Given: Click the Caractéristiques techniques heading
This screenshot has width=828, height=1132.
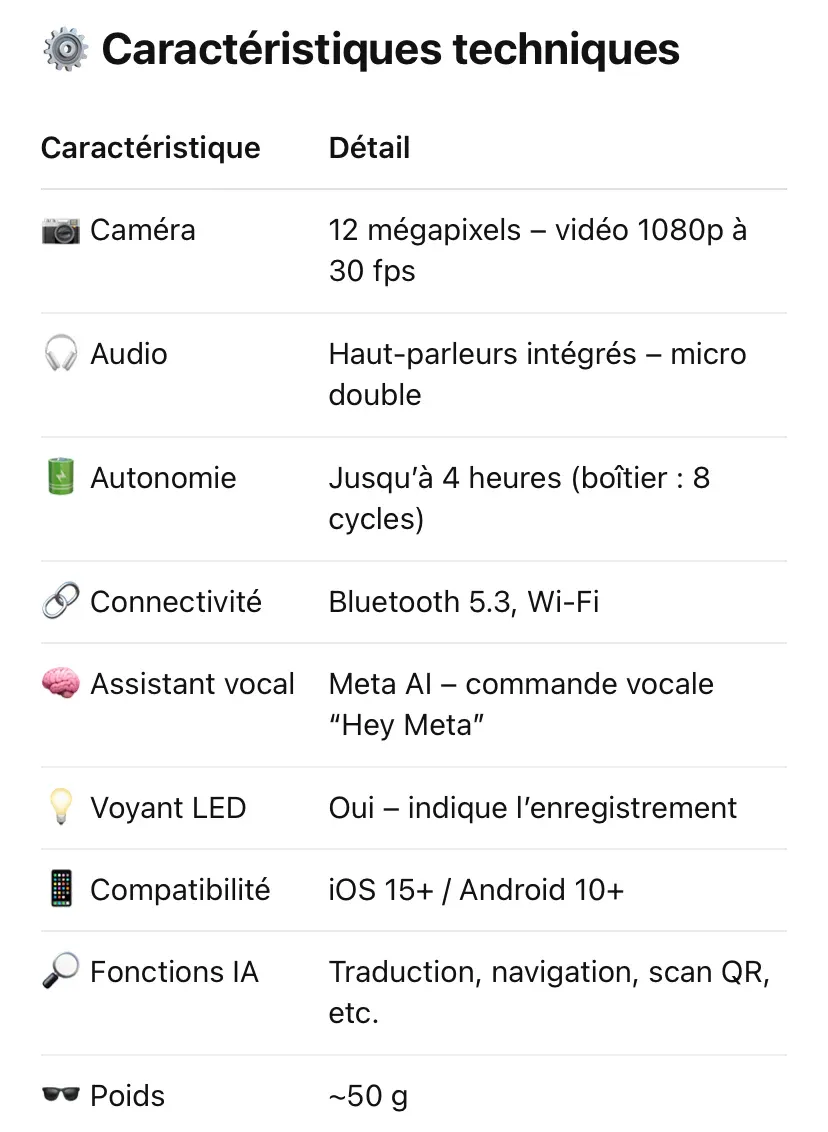Looking at the screenshot, I should pyautogui.click(x=390, y=49).
